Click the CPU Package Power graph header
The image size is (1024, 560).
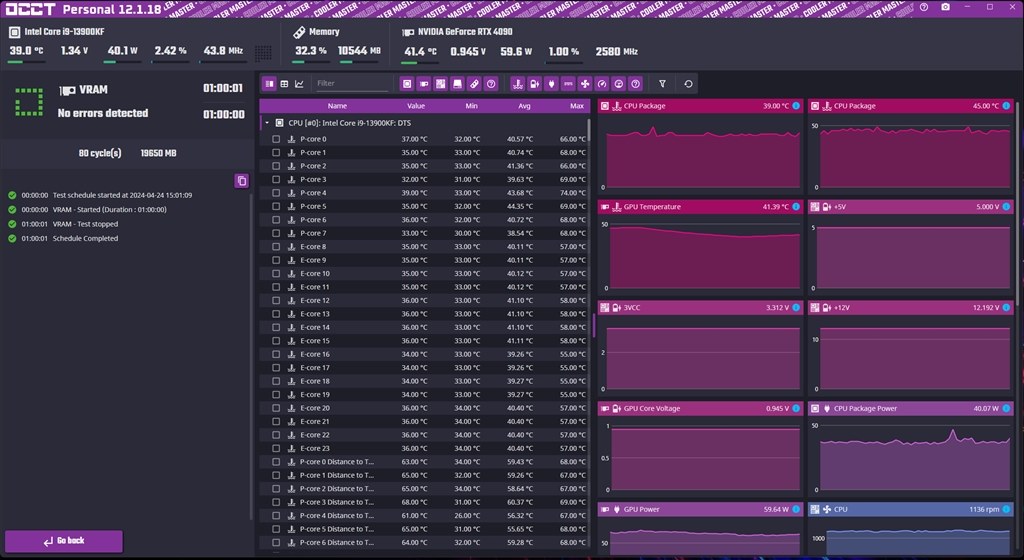coord(910,409)
